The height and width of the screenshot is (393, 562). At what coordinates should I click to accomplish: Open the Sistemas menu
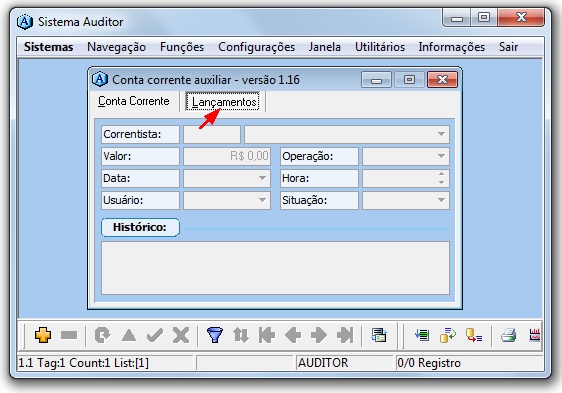[48, 47]
